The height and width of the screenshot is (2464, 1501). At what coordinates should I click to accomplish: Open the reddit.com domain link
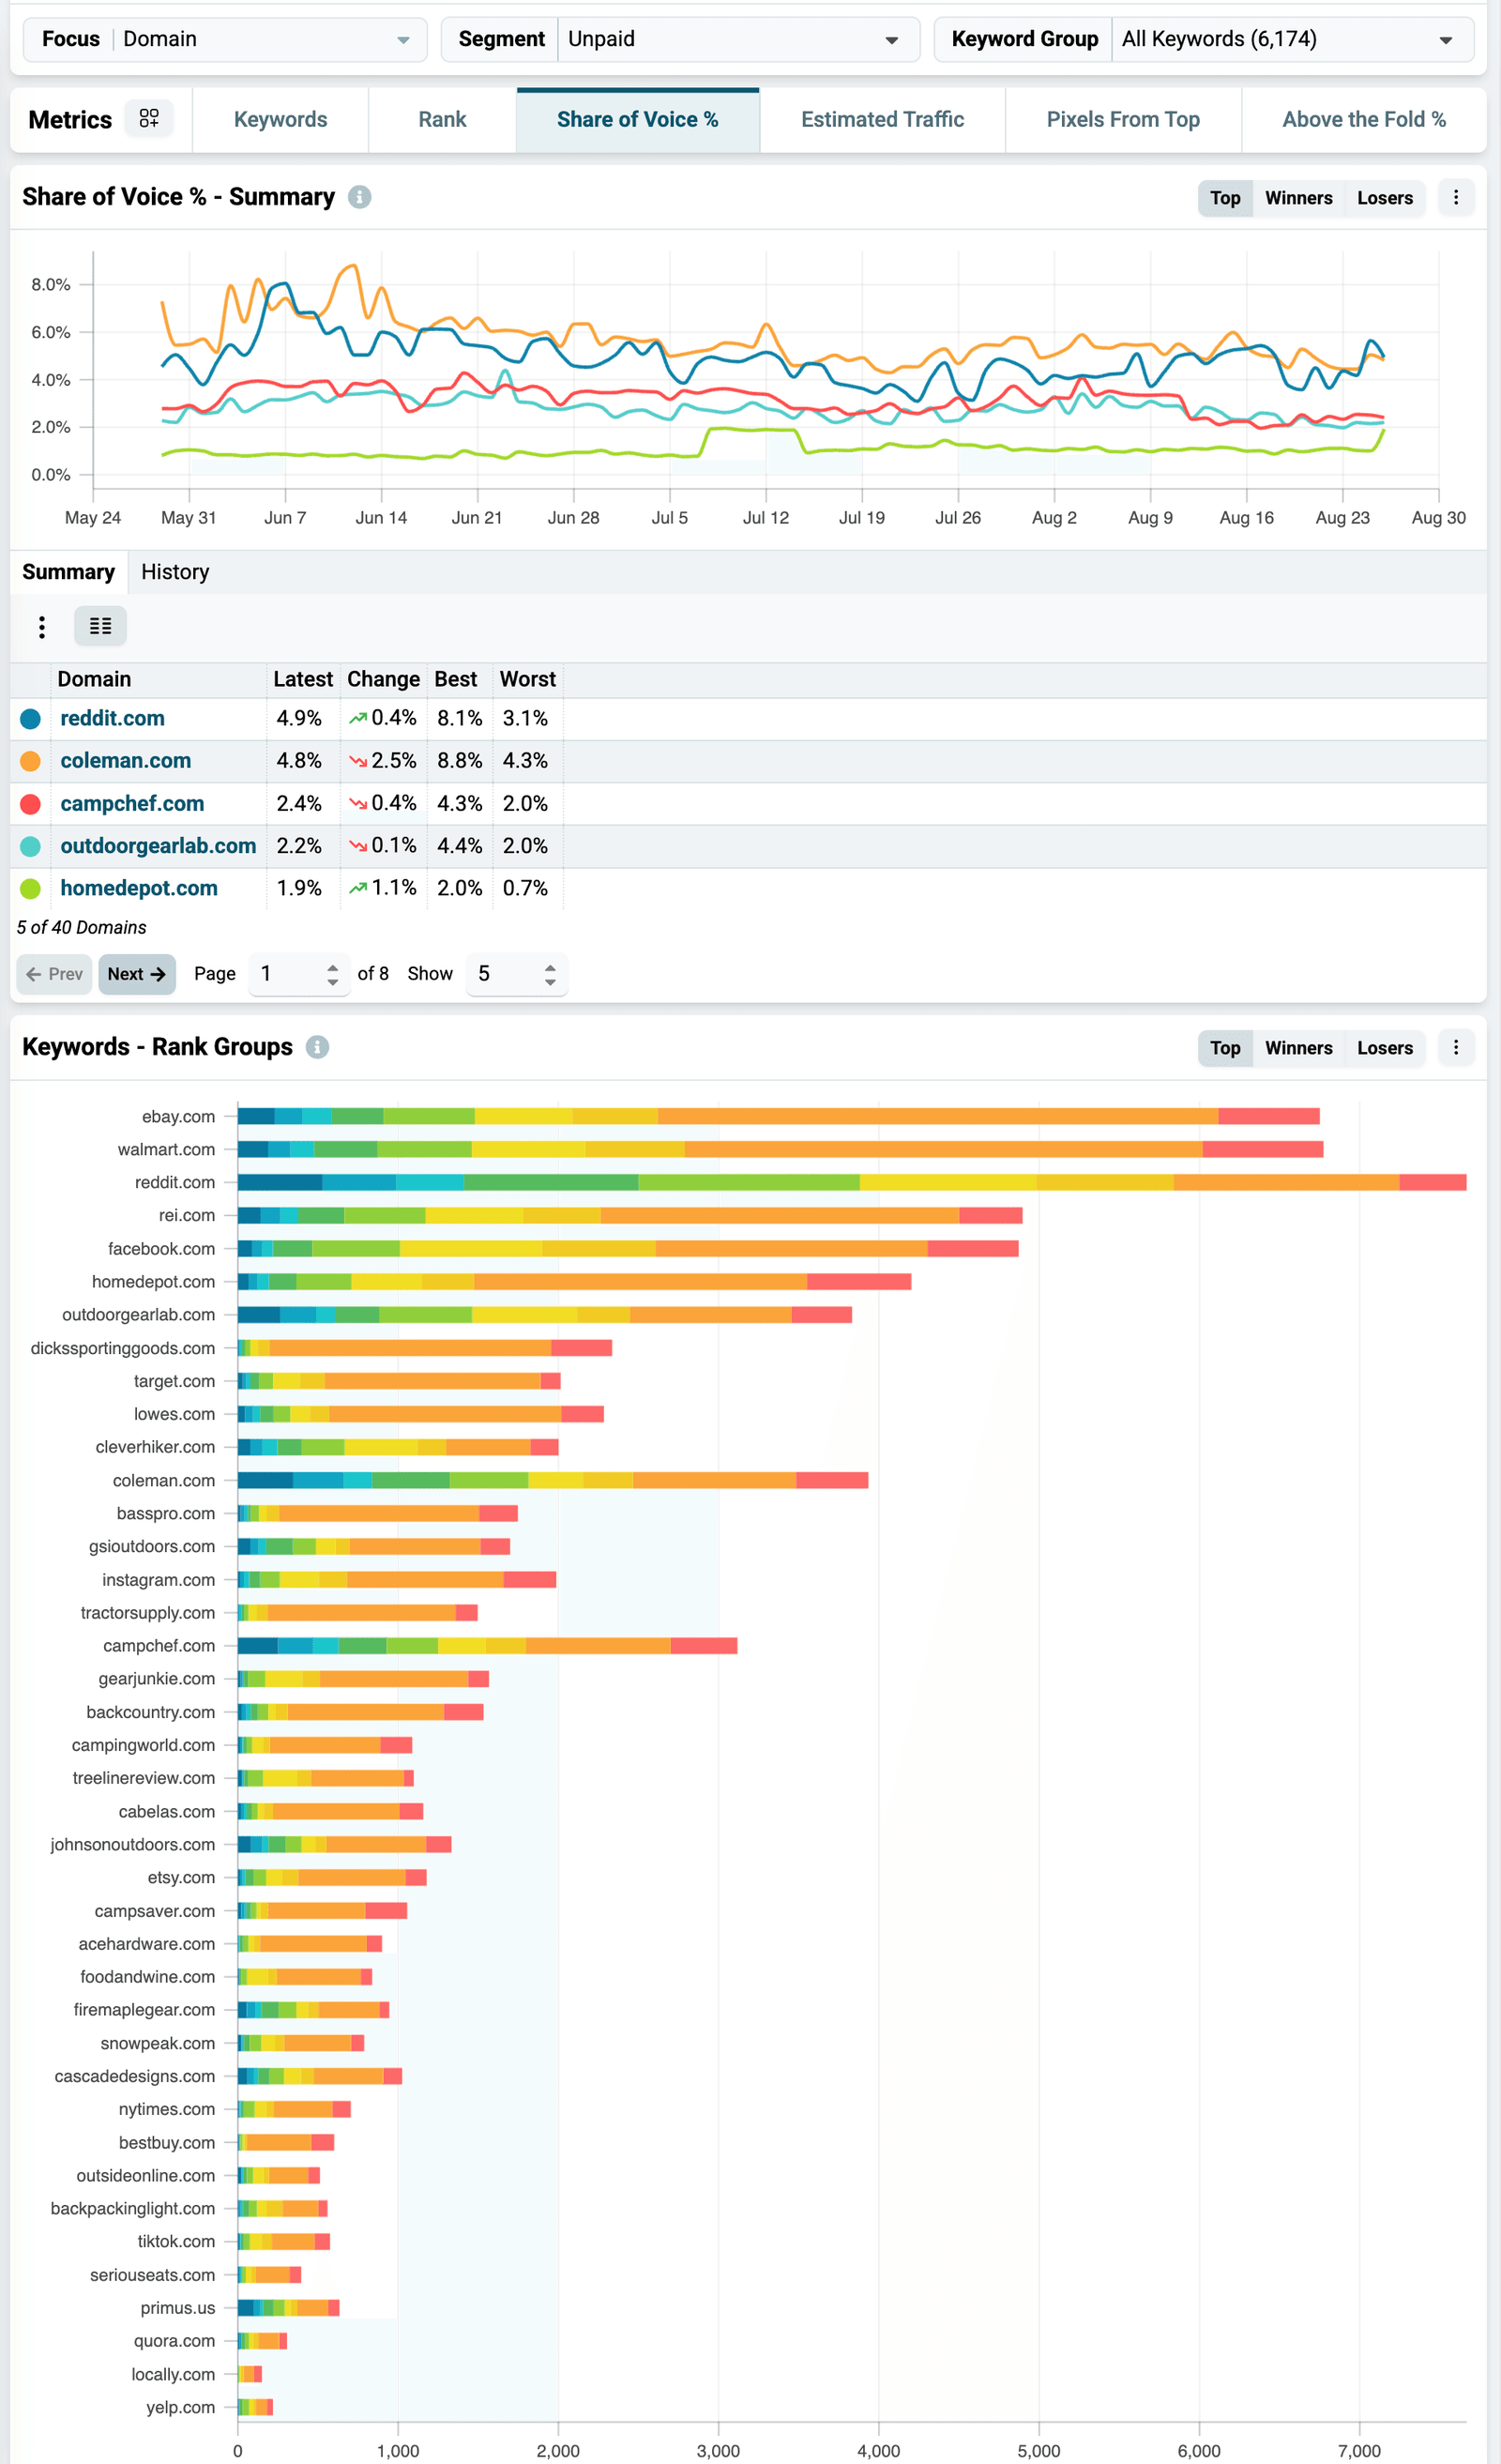click(112, 718)
